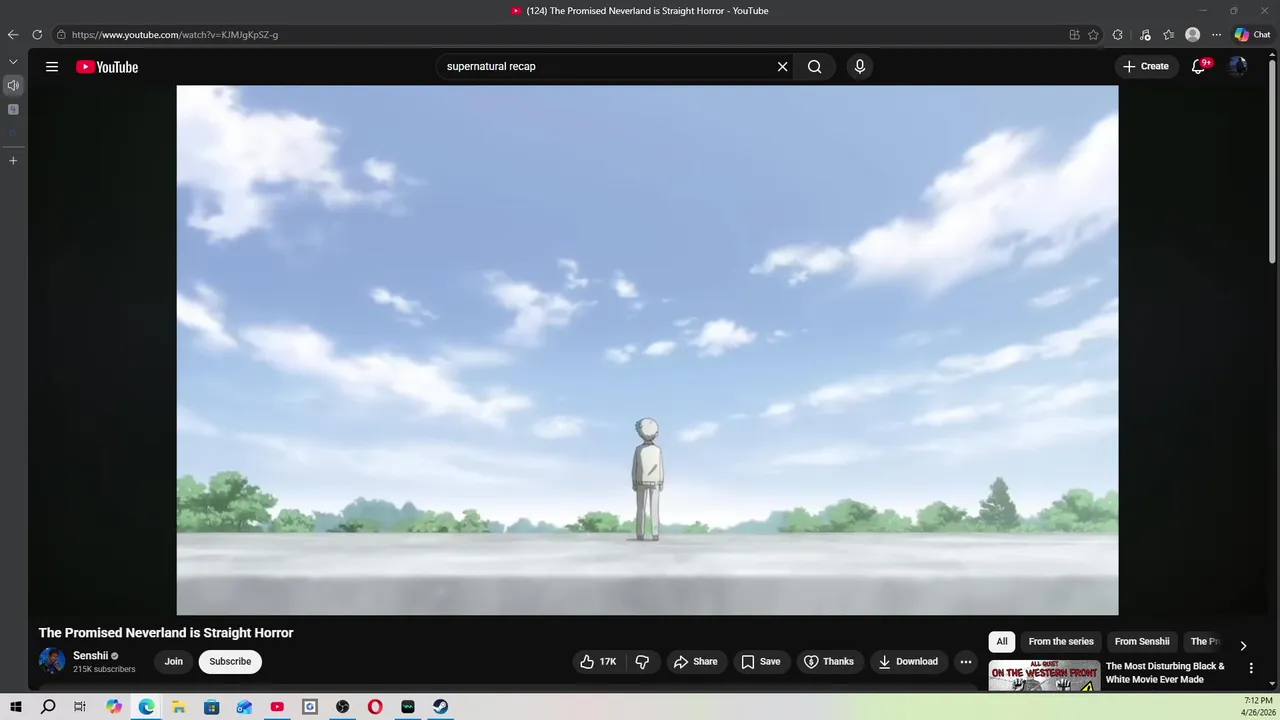Open the notifications bell
This screenshot has height=720, width=1280.
1198,67
